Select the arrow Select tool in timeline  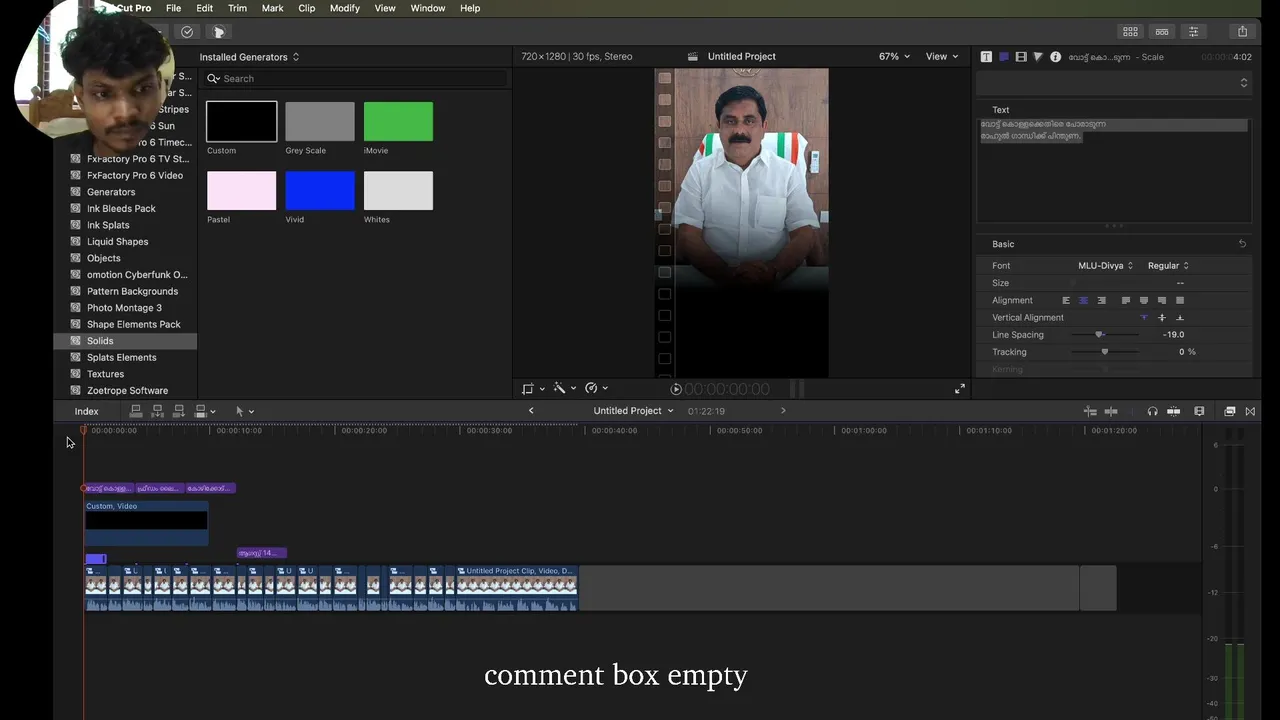tap(240, 411)
